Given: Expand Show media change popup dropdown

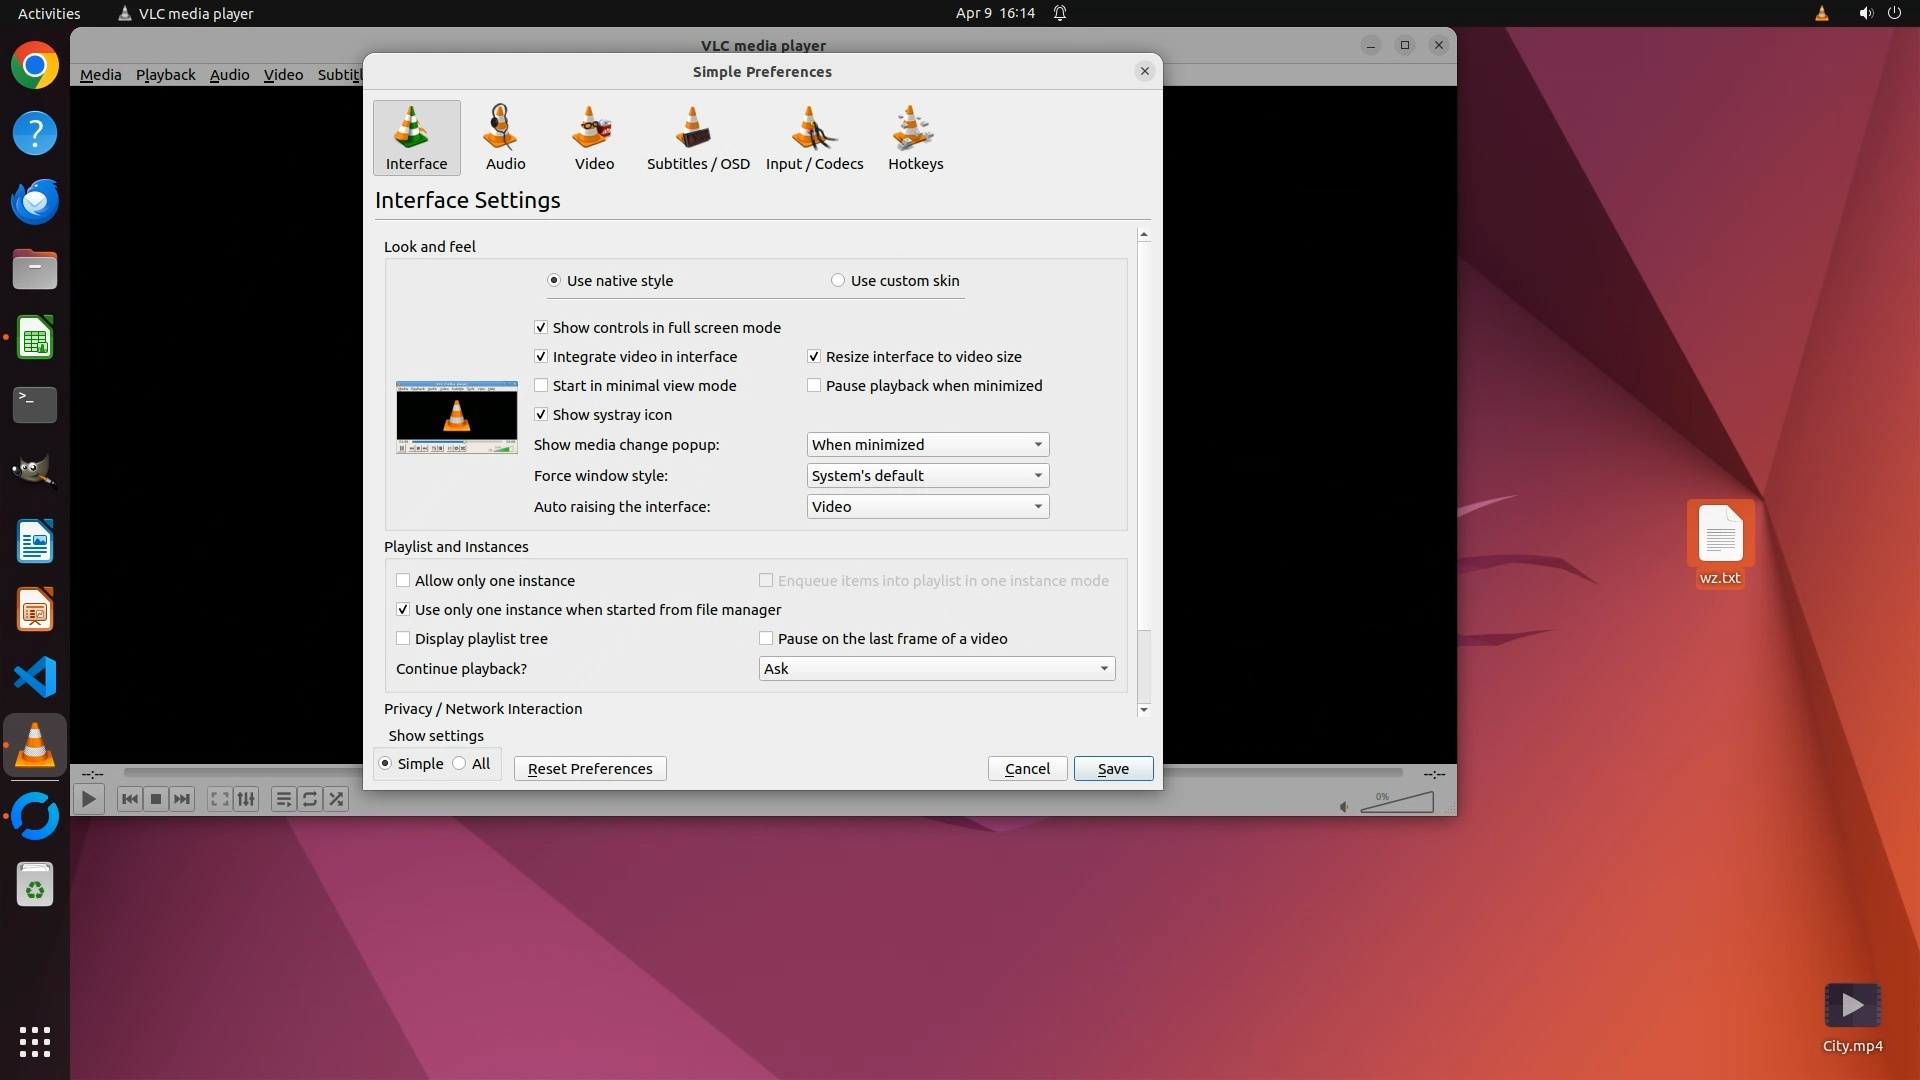Looking at the screenshot, I should point(927,445).
